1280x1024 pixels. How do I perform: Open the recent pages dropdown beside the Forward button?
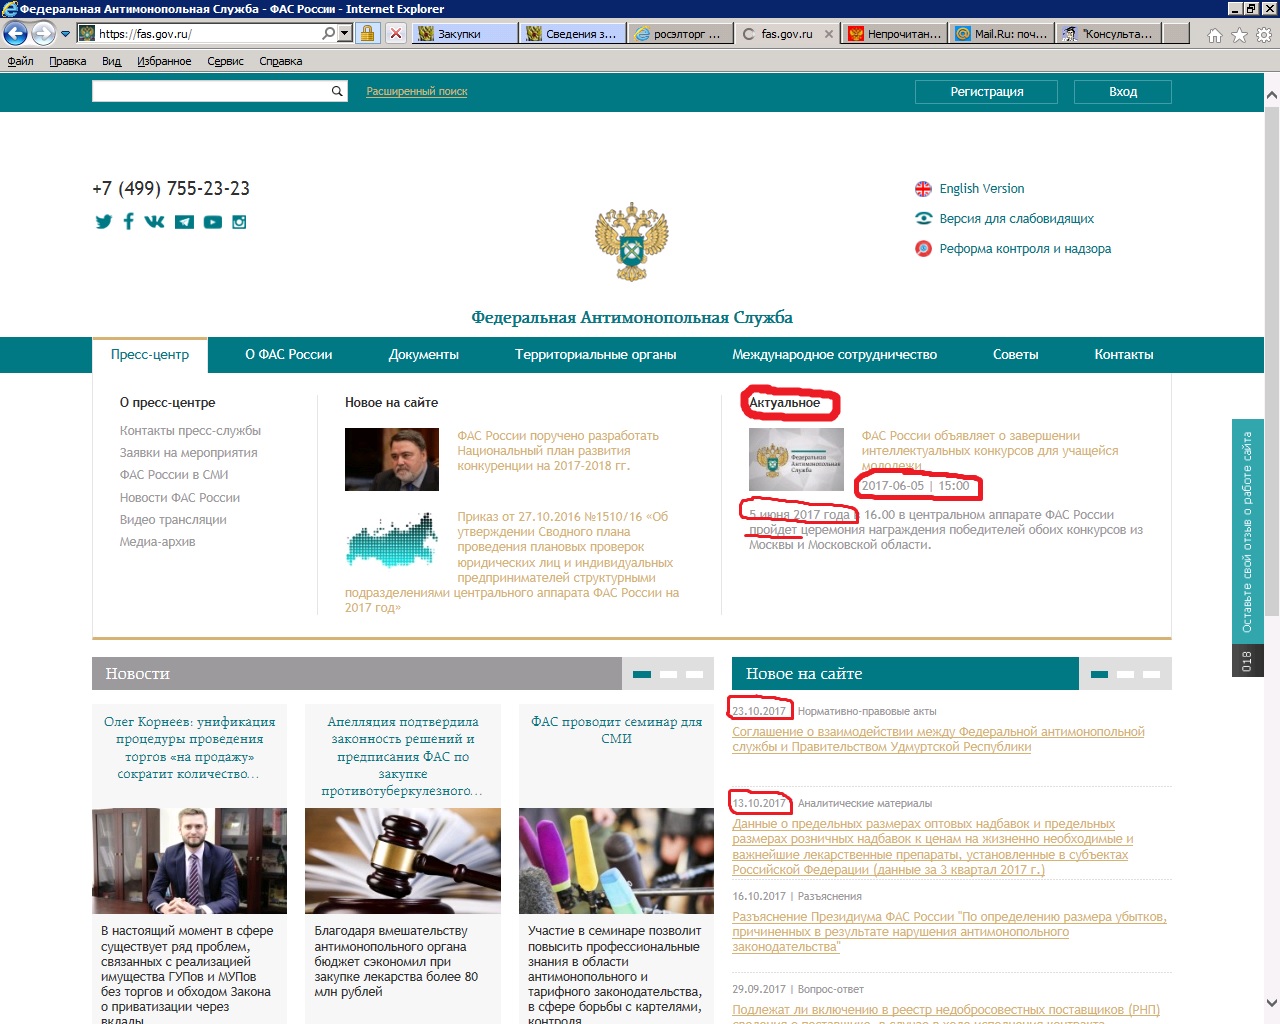coord(66,34)
